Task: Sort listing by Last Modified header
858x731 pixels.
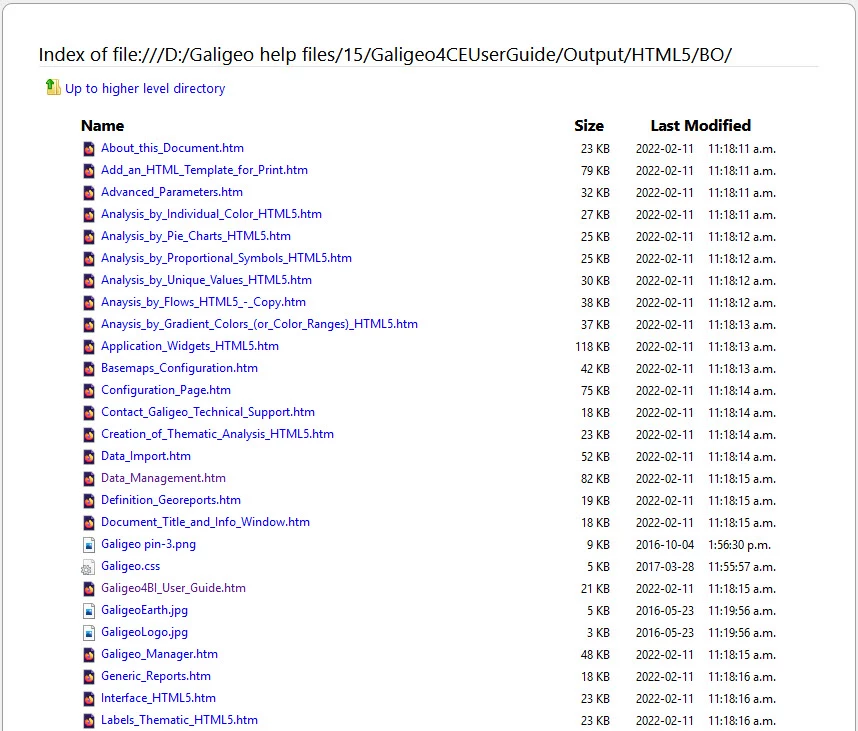Action: 700,126
